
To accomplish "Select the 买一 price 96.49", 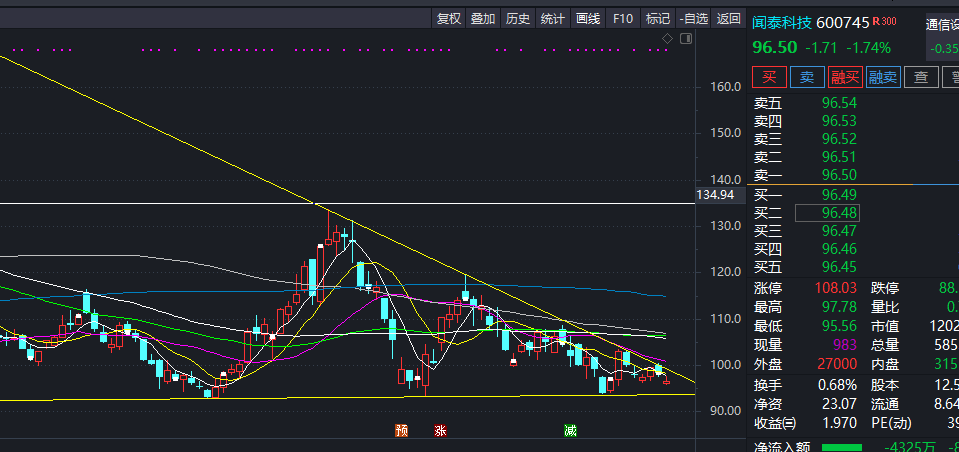I will click(839, 195).
